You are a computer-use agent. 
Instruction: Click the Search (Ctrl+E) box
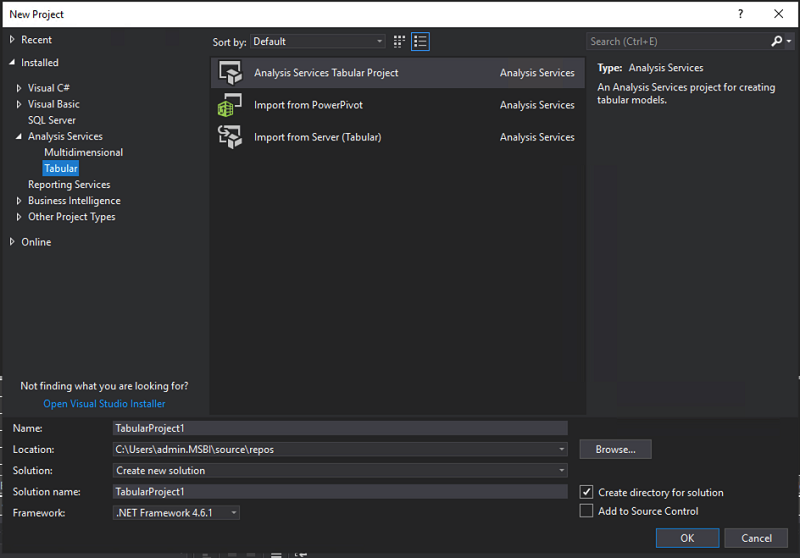(x=679, y=41)
